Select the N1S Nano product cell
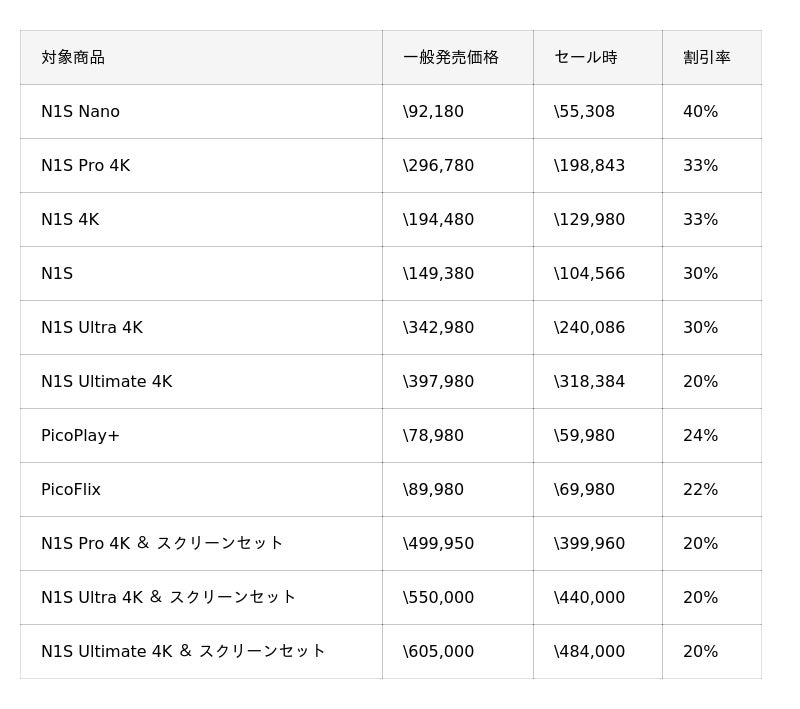Screen dimensions: 800x709 (80, 112)
